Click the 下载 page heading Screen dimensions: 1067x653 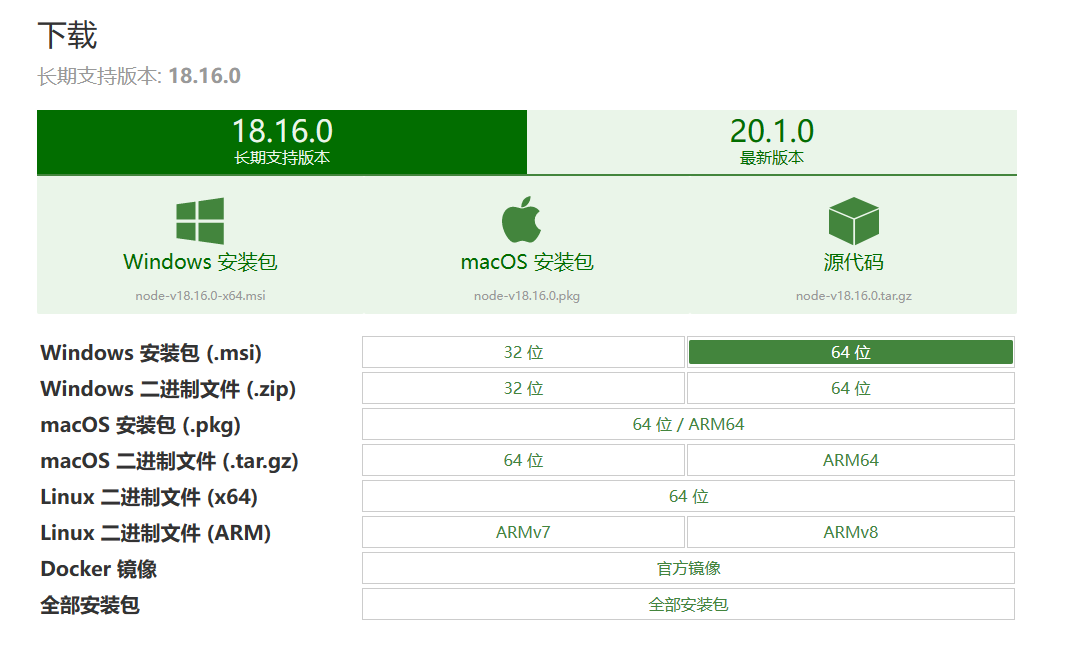click(67, 35)
